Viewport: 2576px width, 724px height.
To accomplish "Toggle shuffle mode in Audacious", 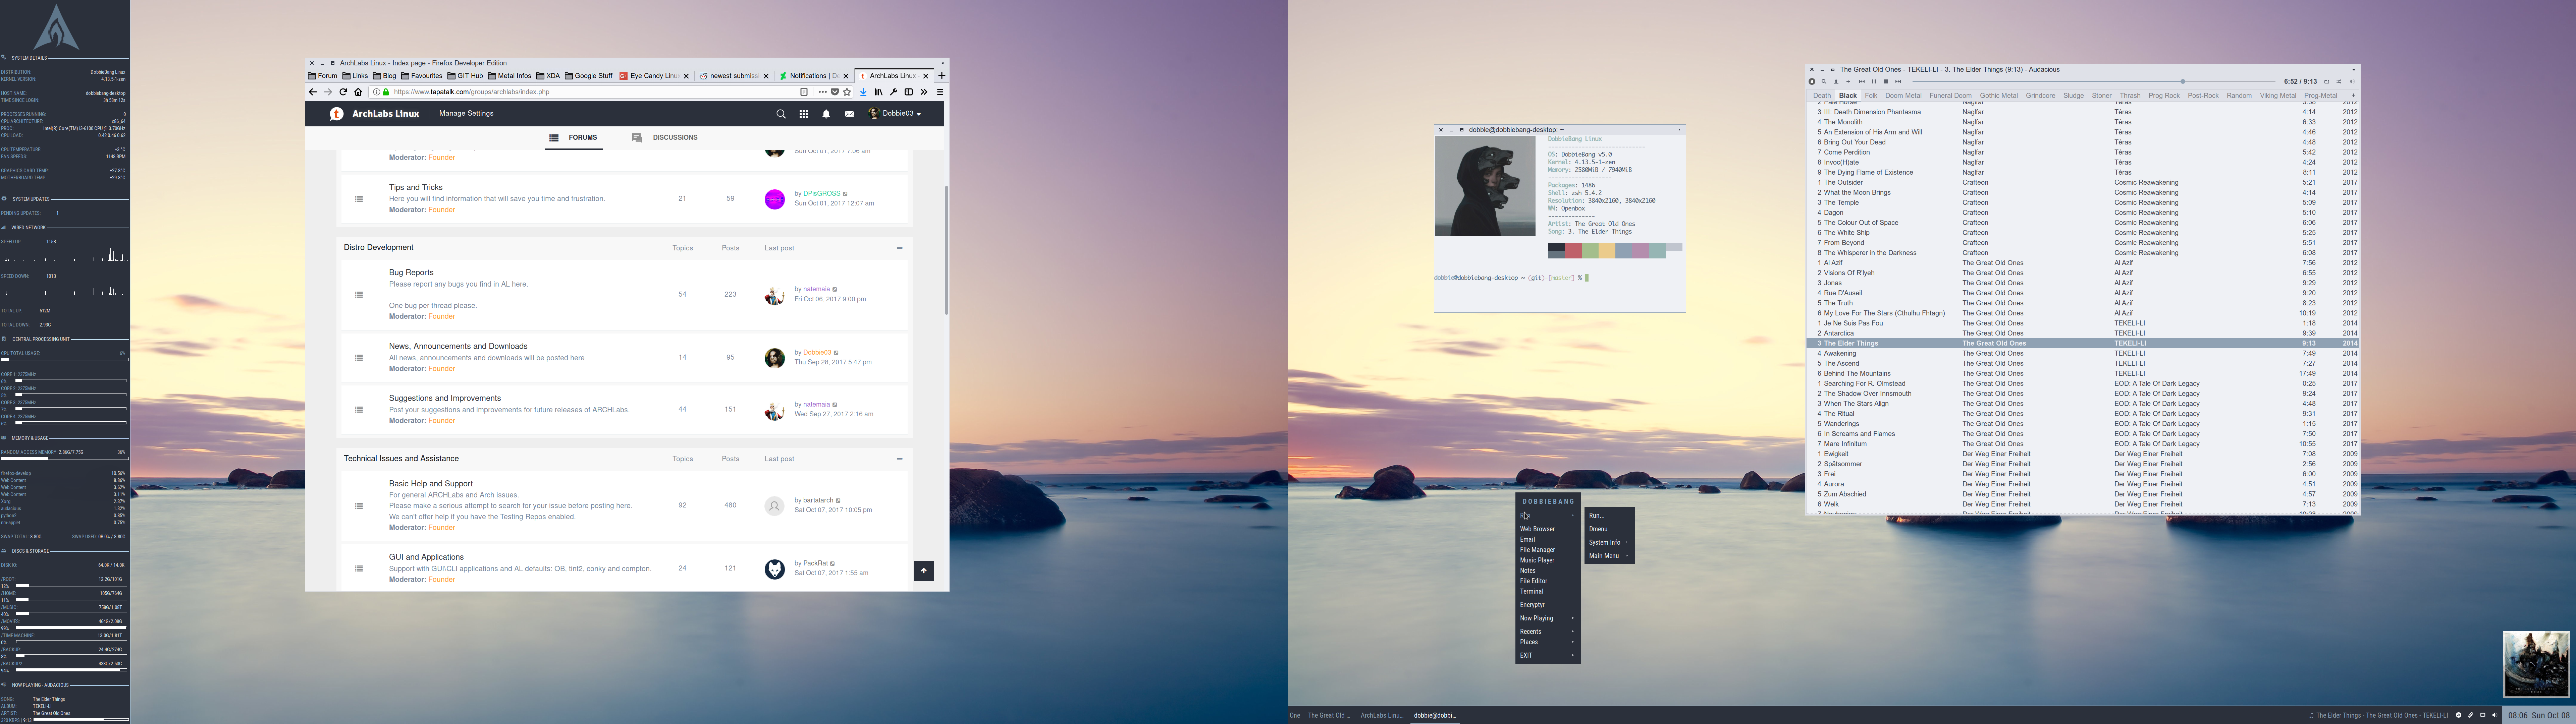I will coord(2339,82).
